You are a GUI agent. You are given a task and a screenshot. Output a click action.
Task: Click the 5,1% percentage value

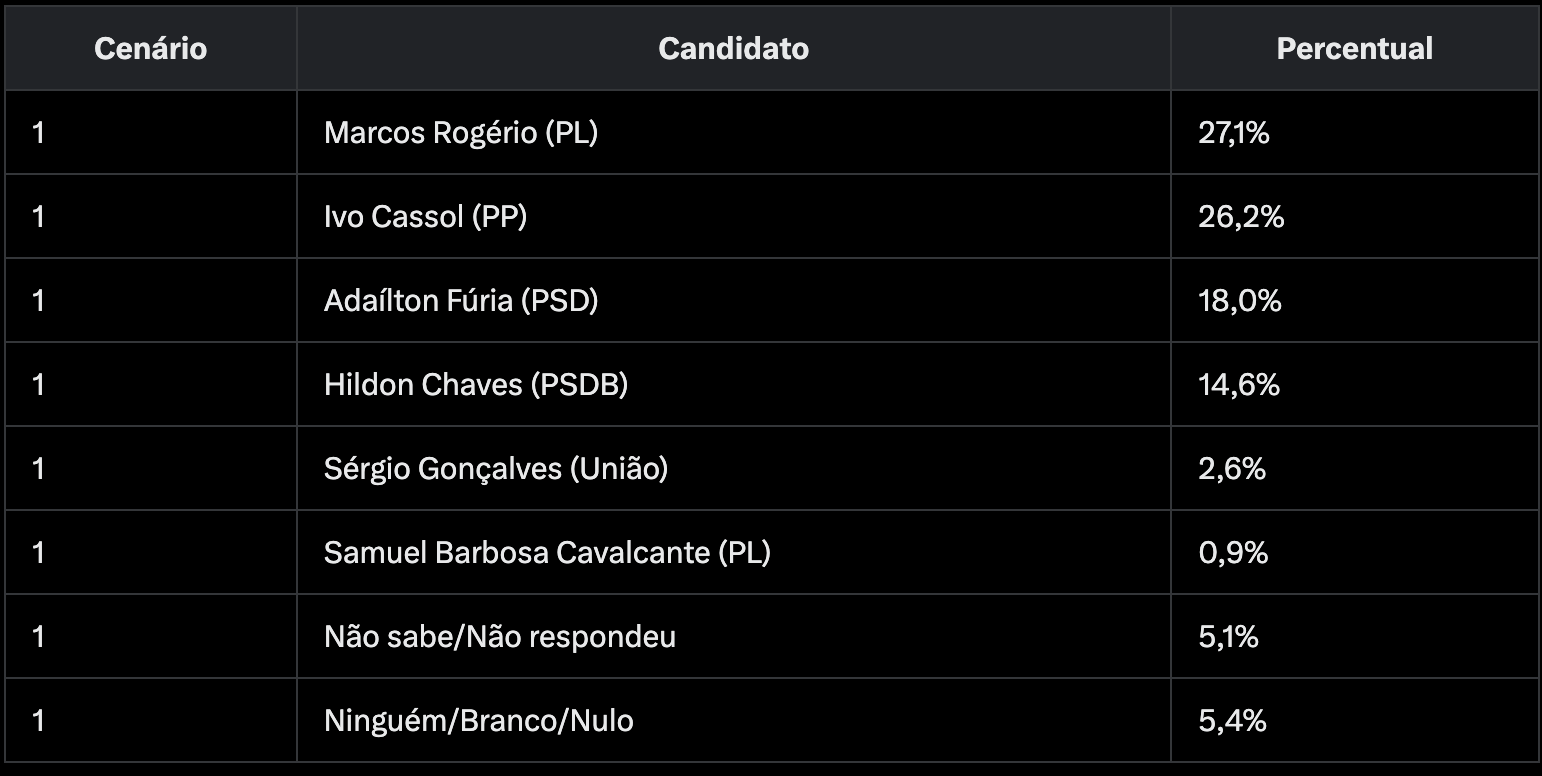pyautogui.click(x=1228, y=637)
